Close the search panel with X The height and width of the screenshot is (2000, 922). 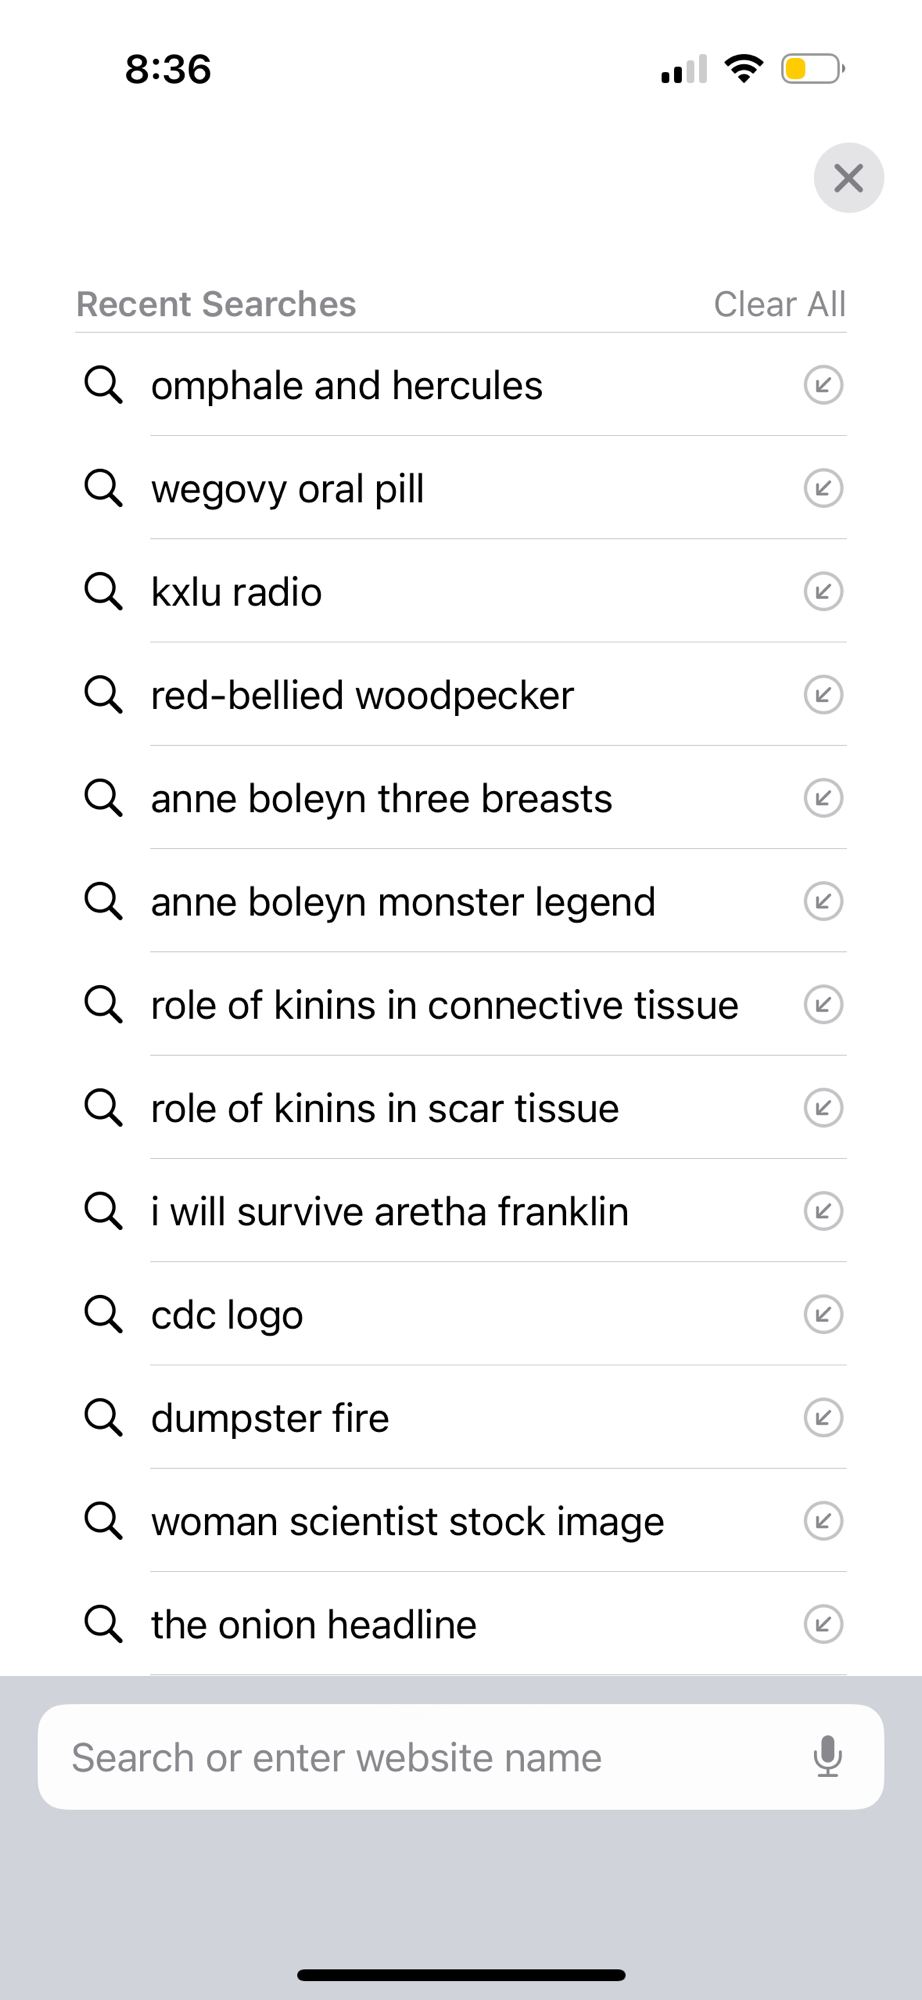(848, 179)
